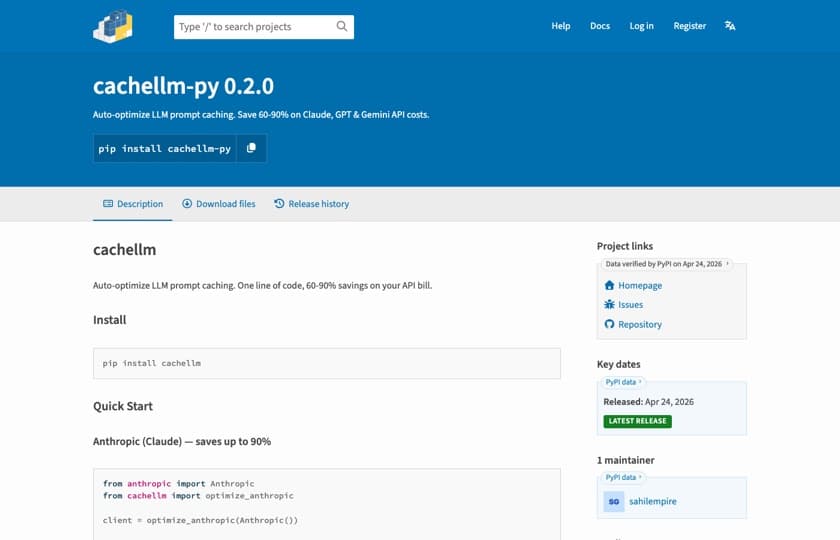Expand PyPI data badge under Key dates
840x540 pixels.
click(623, 382)
